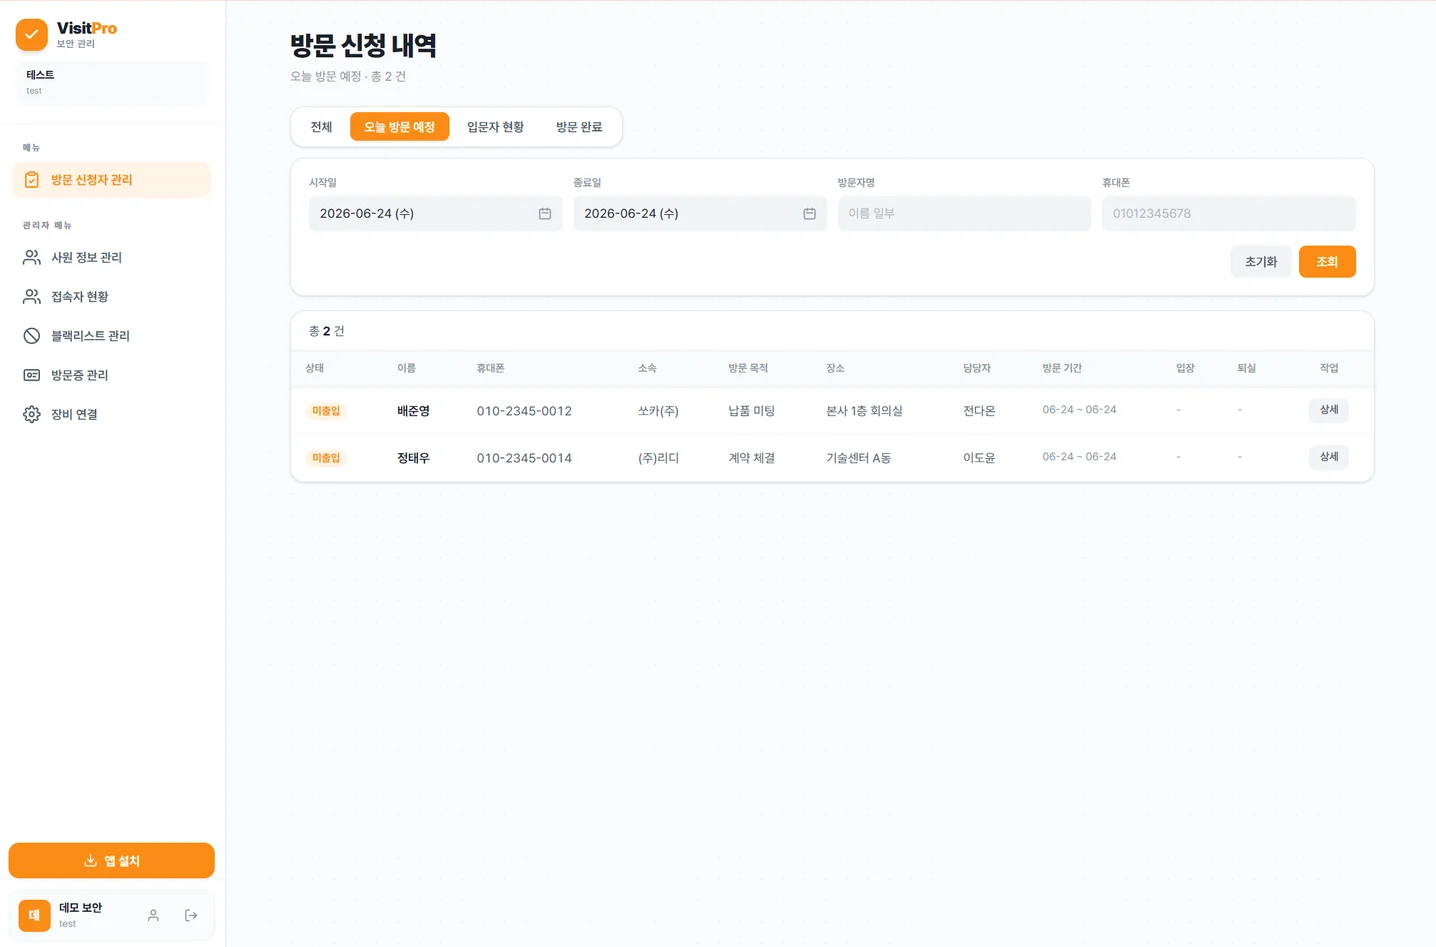Click the 데 avatar badge
The width and height of the screenshot is (1436, 947).
coord(34,915)
